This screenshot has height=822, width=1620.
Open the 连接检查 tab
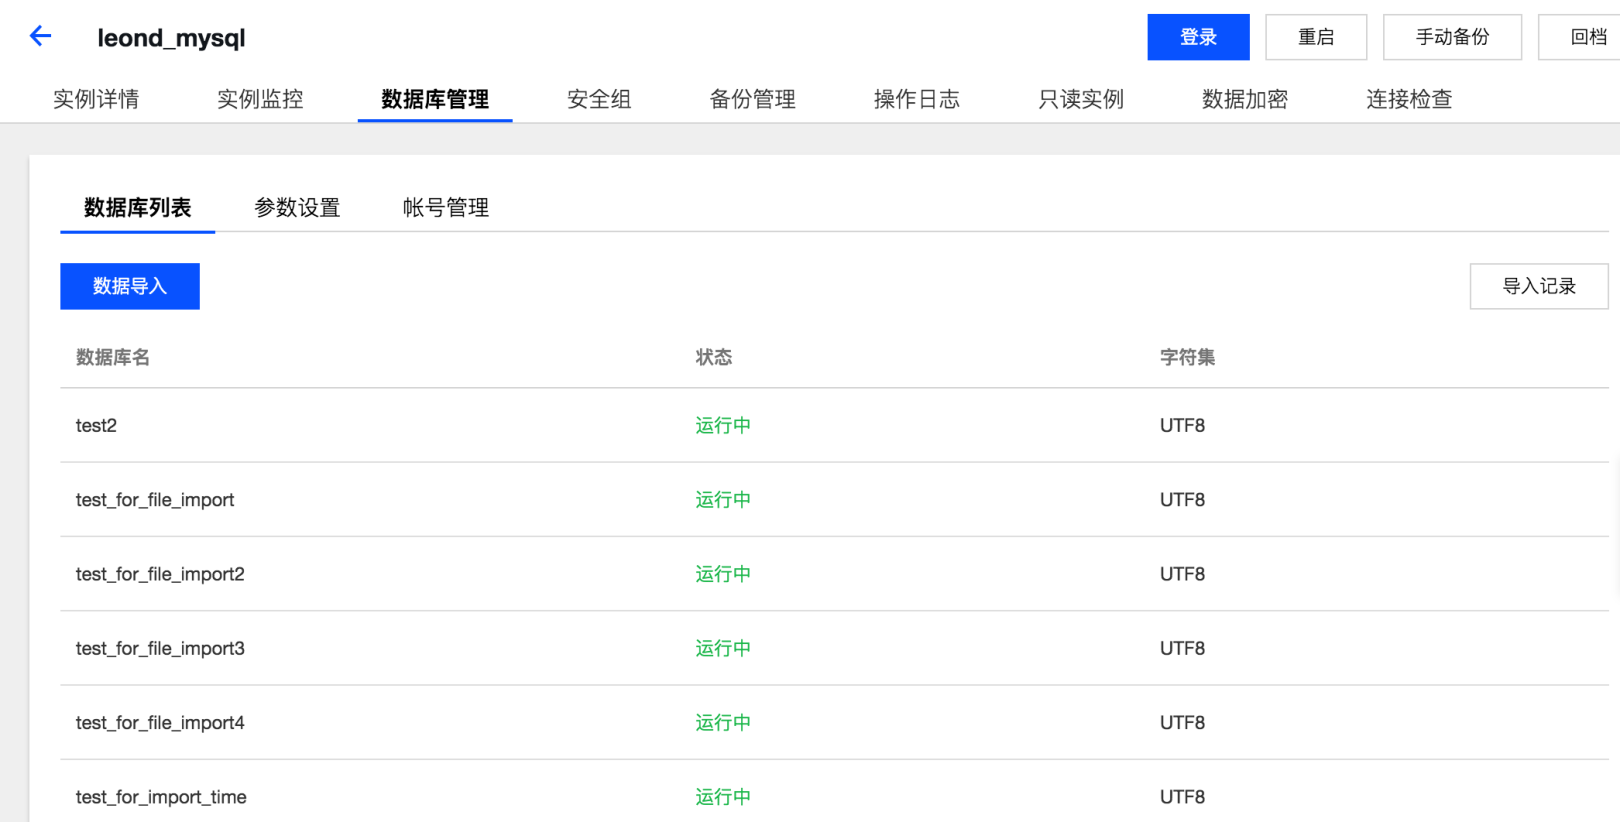pyautogui.click(x=1409, y=99)
